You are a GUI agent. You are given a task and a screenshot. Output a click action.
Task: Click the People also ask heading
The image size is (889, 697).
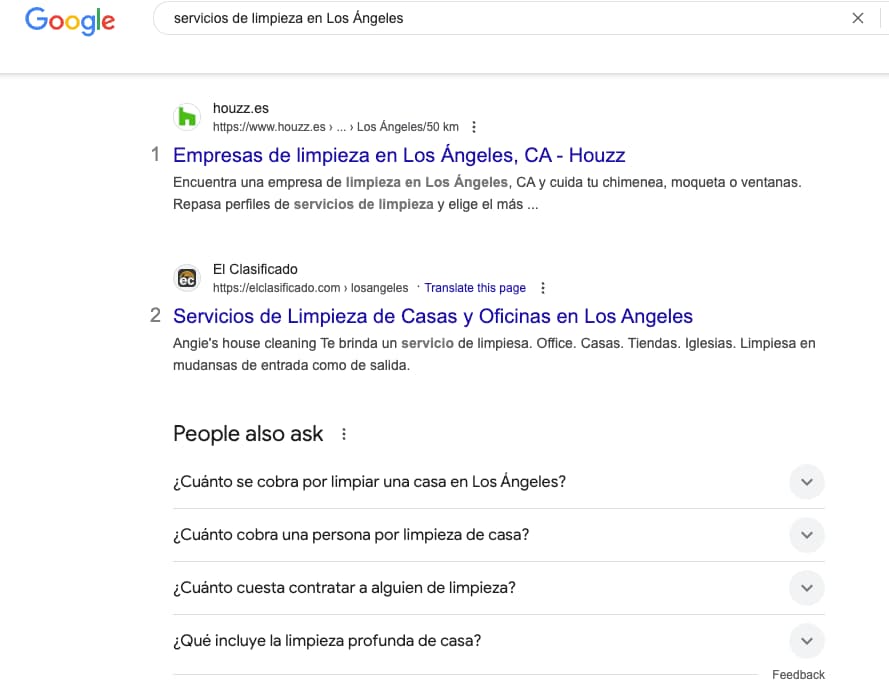[x=248, y=434]
